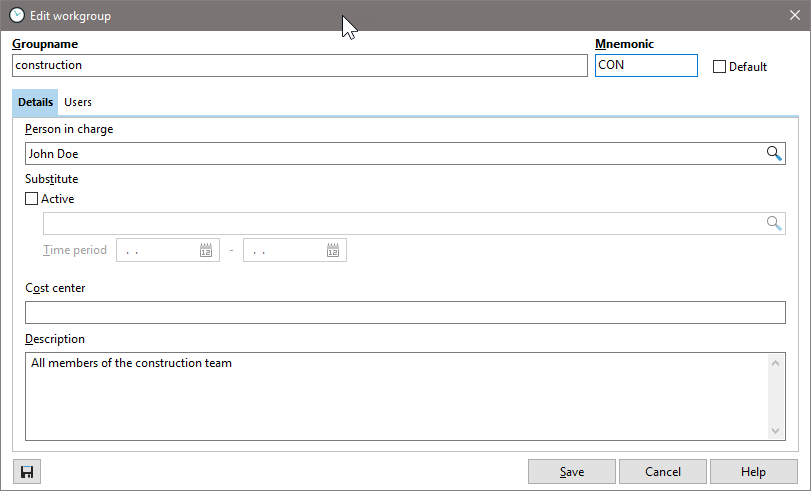Click the Cancel button
Viewport: 811px width, 491px height.
pyautogui.click(x=662, y=472)
